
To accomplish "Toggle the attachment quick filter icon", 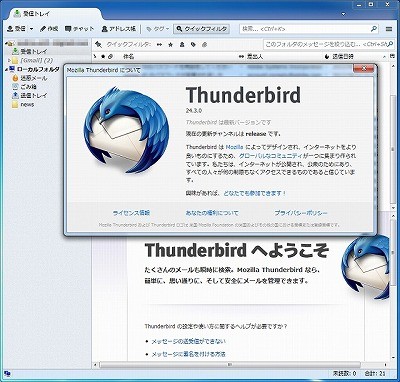I will [205, 44].
